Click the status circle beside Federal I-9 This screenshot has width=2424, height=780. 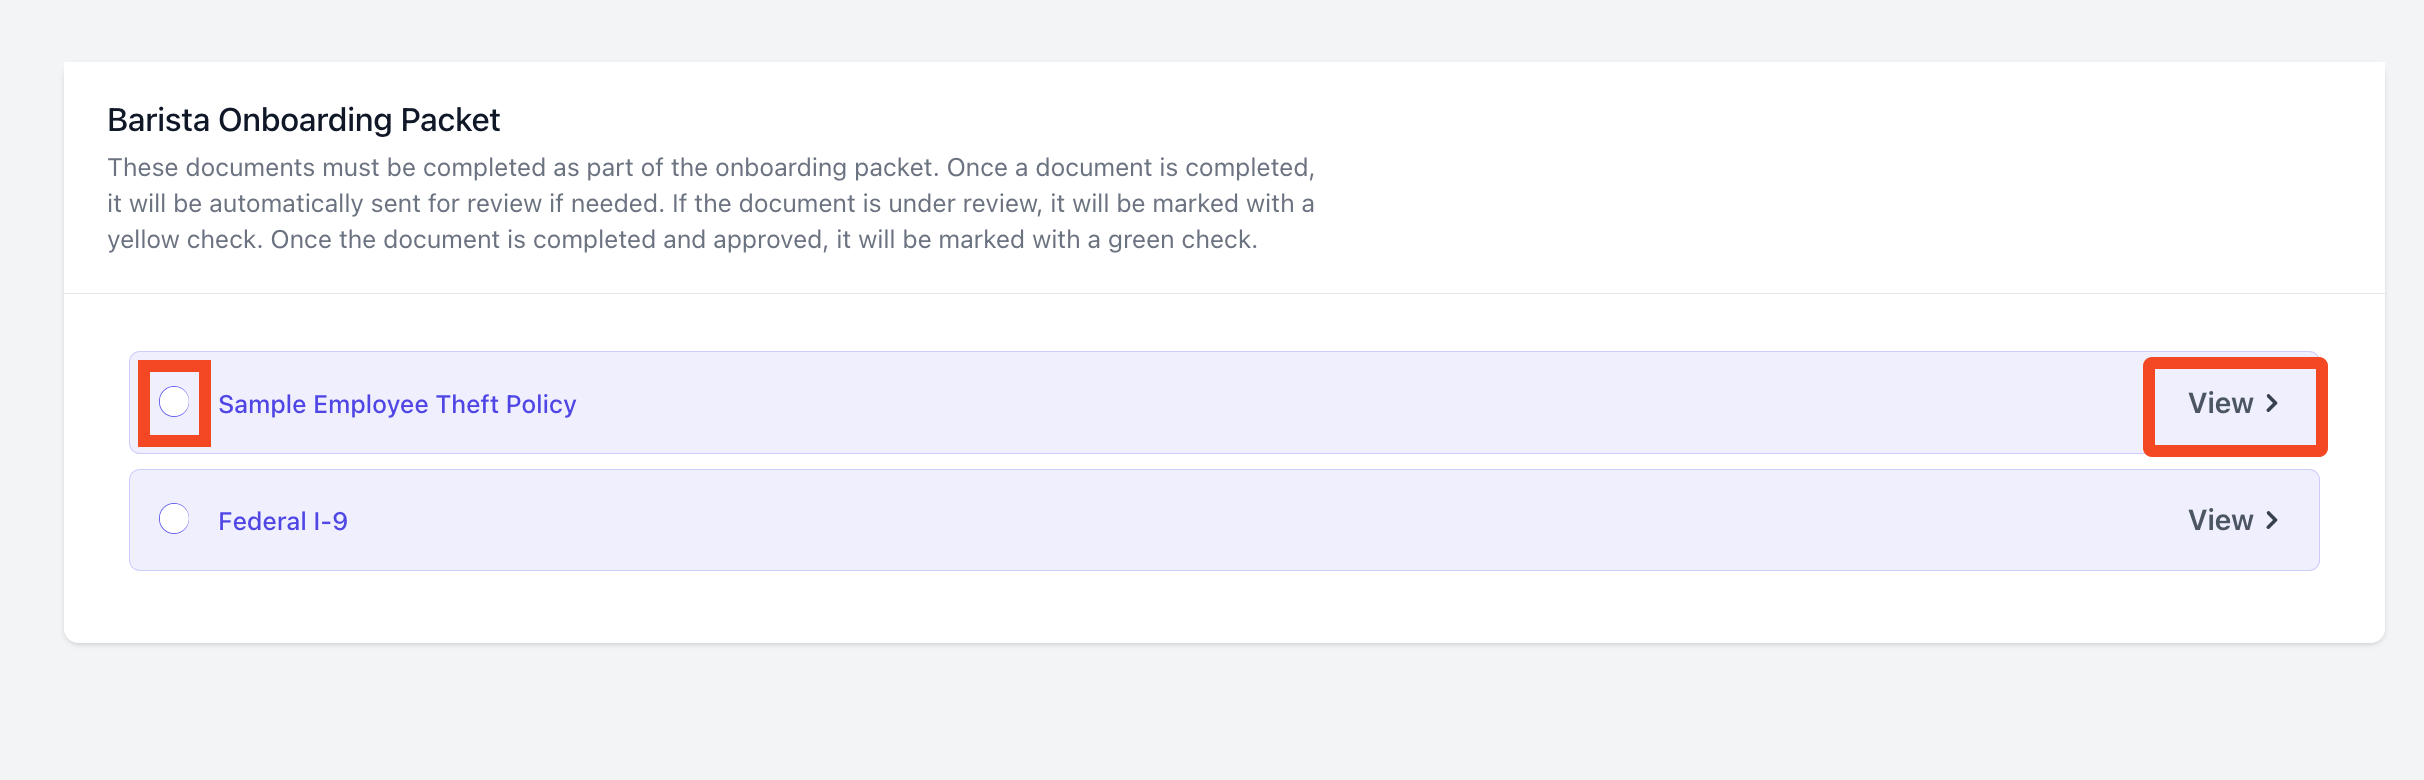click(x=174, y=519)
